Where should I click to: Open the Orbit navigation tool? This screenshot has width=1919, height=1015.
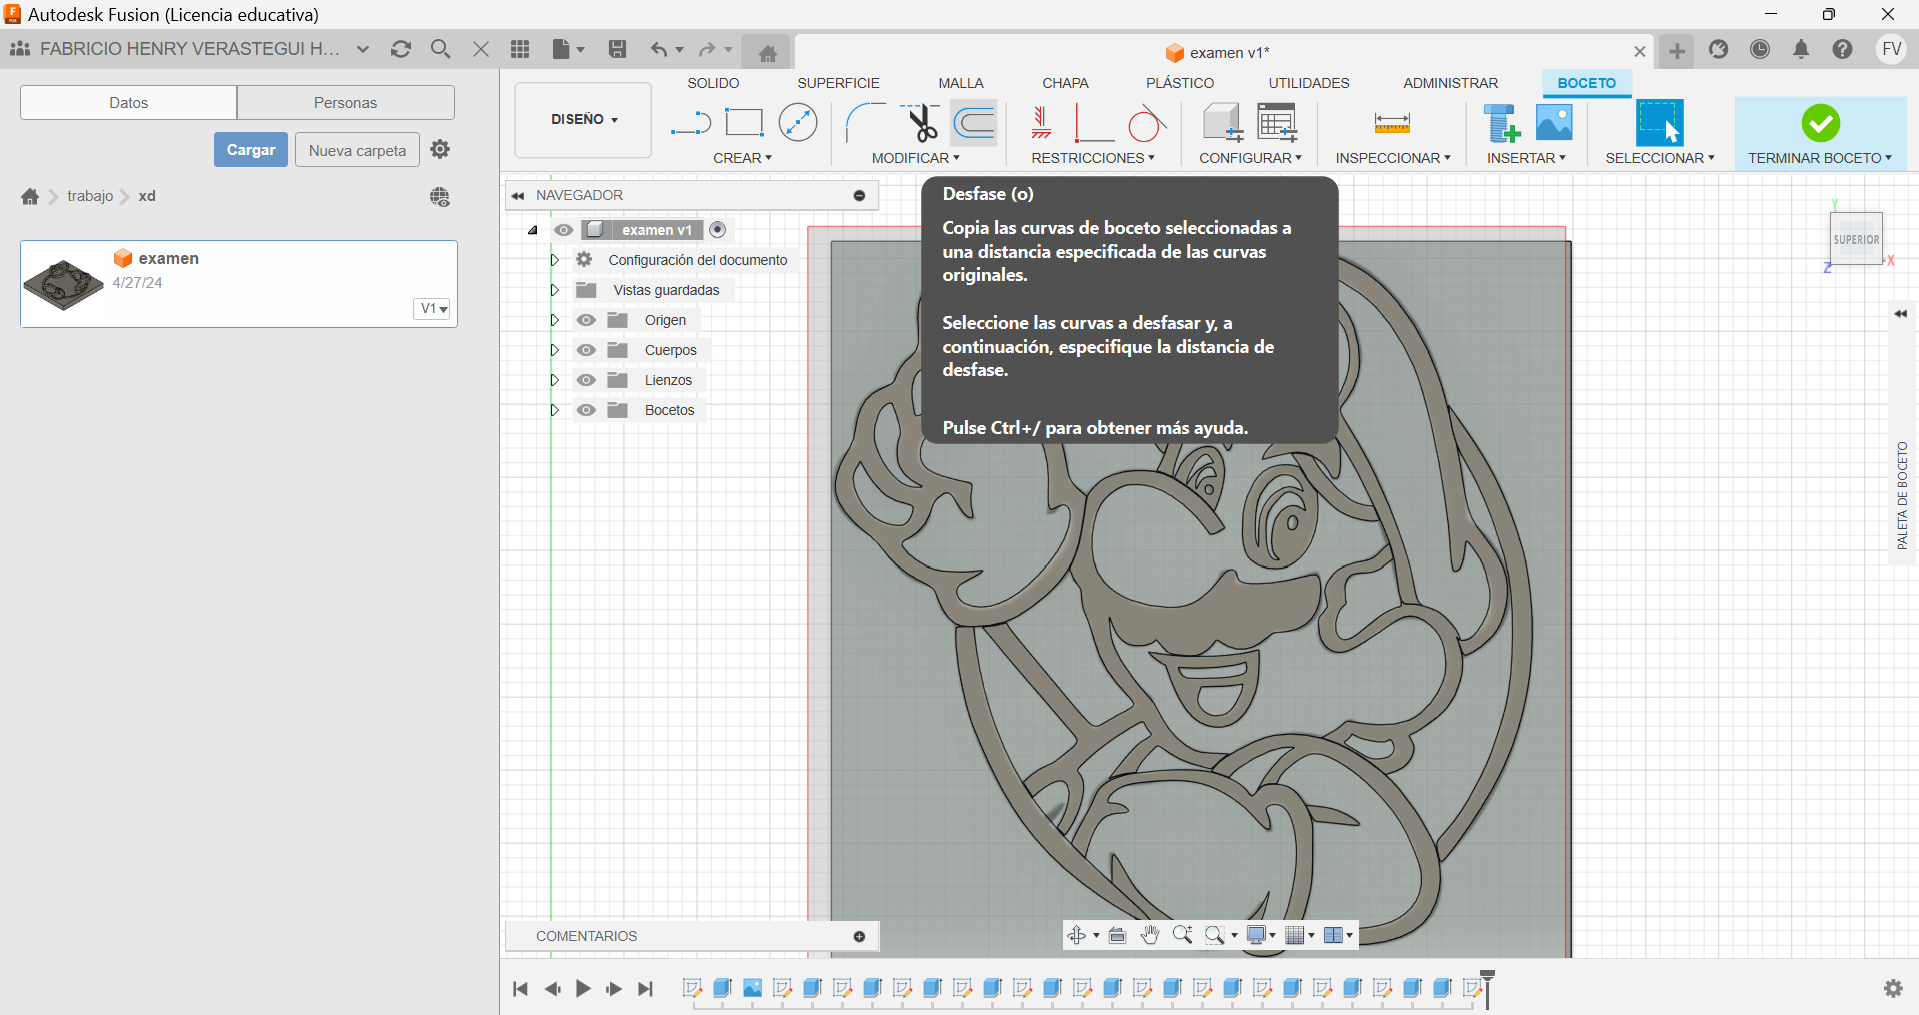(x=1077, y=935)
